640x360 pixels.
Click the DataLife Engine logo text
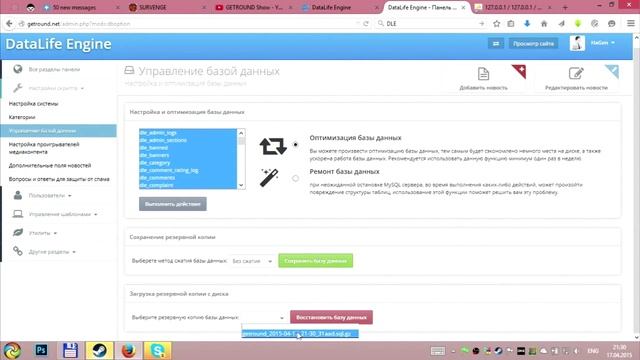pos(58,44)
